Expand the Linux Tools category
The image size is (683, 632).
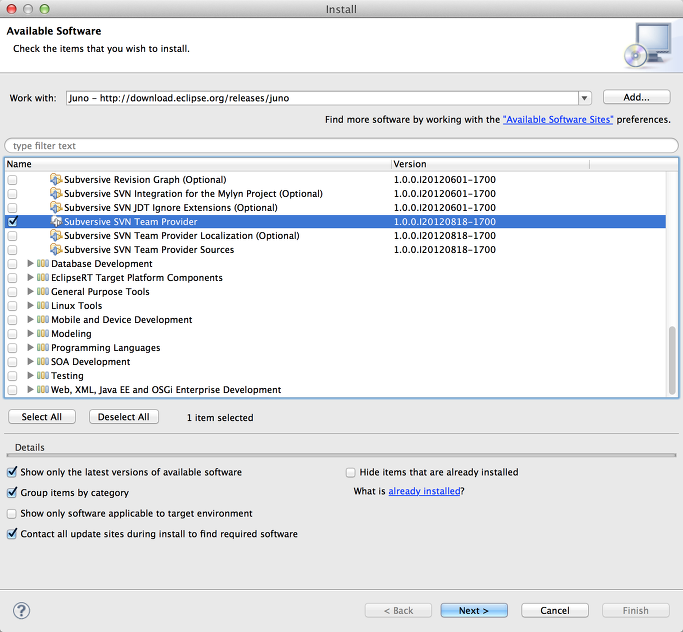[x=30, y=305]
